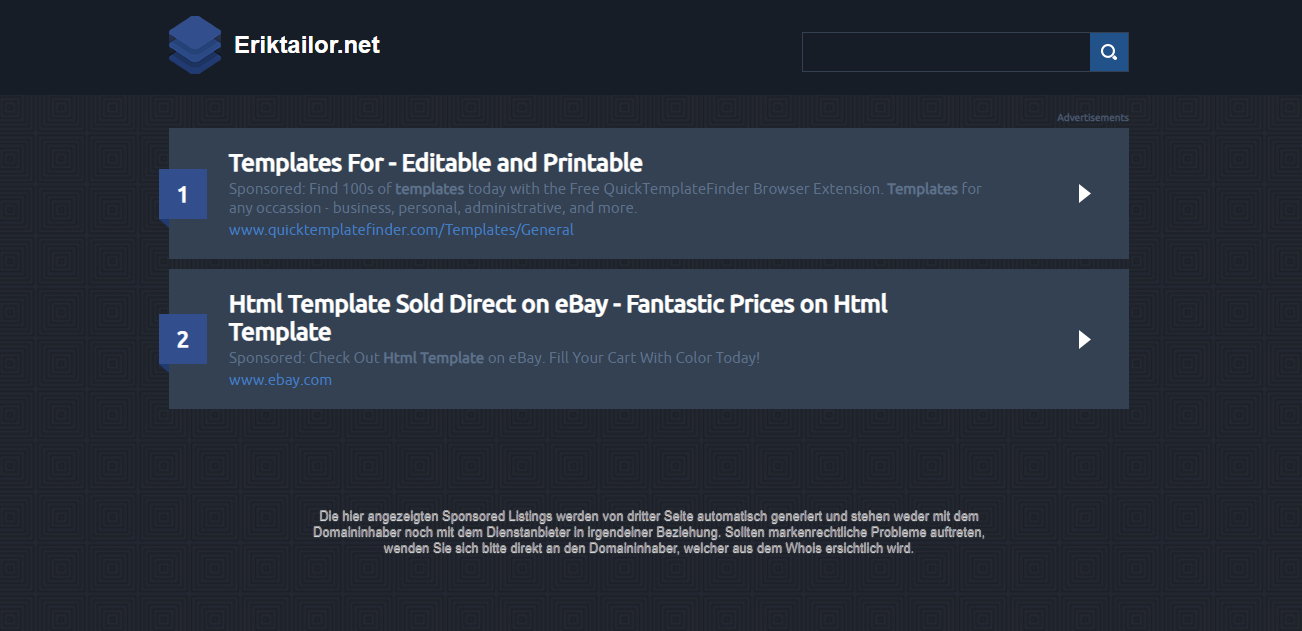Click bold "templates" after "Find 100s of"
1302x631 pixels.
tap(429, 188)
